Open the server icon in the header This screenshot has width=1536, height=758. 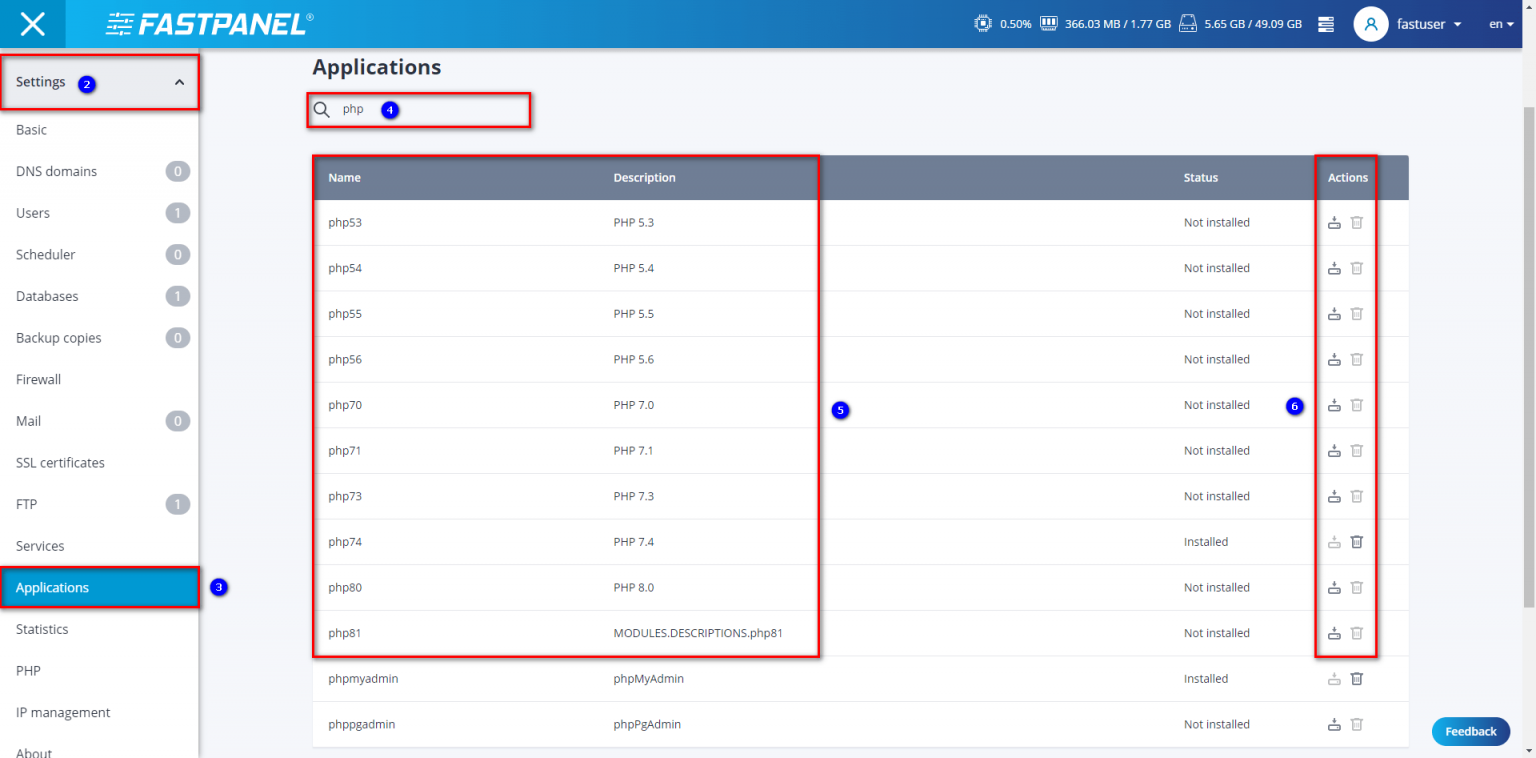tap(1326, 24)
